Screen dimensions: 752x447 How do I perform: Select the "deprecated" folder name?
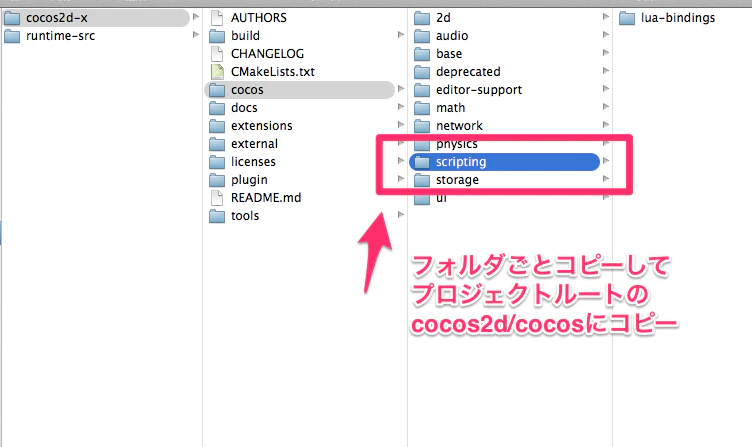pyautogui.click(x=468, y=72)
